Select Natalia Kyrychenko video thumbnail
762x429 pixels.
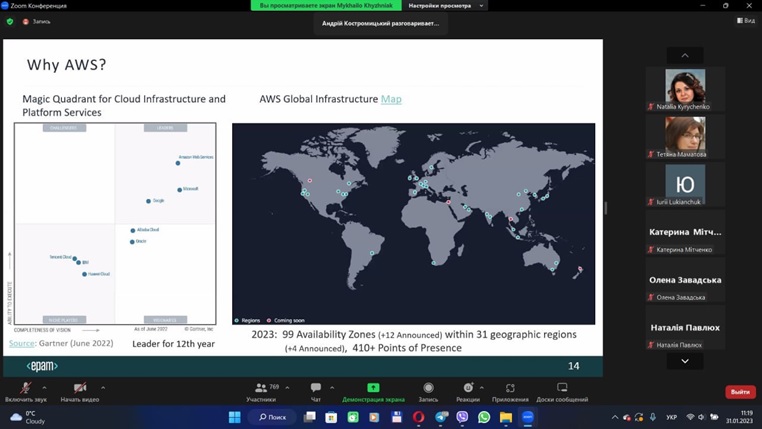685,89
